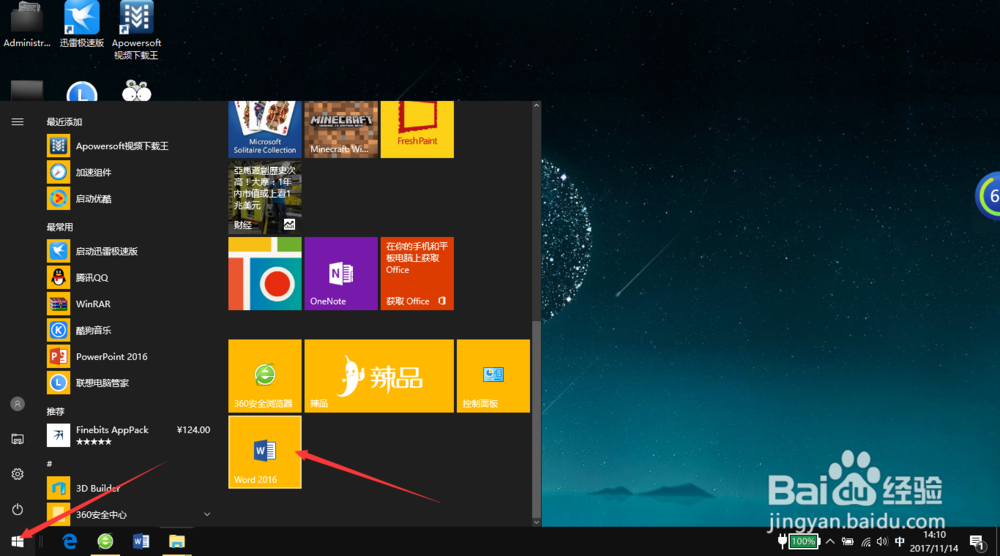Screen dimensions: 1000x556
Task: Open the Administrator desktop icon
Action: click(27, 25)
